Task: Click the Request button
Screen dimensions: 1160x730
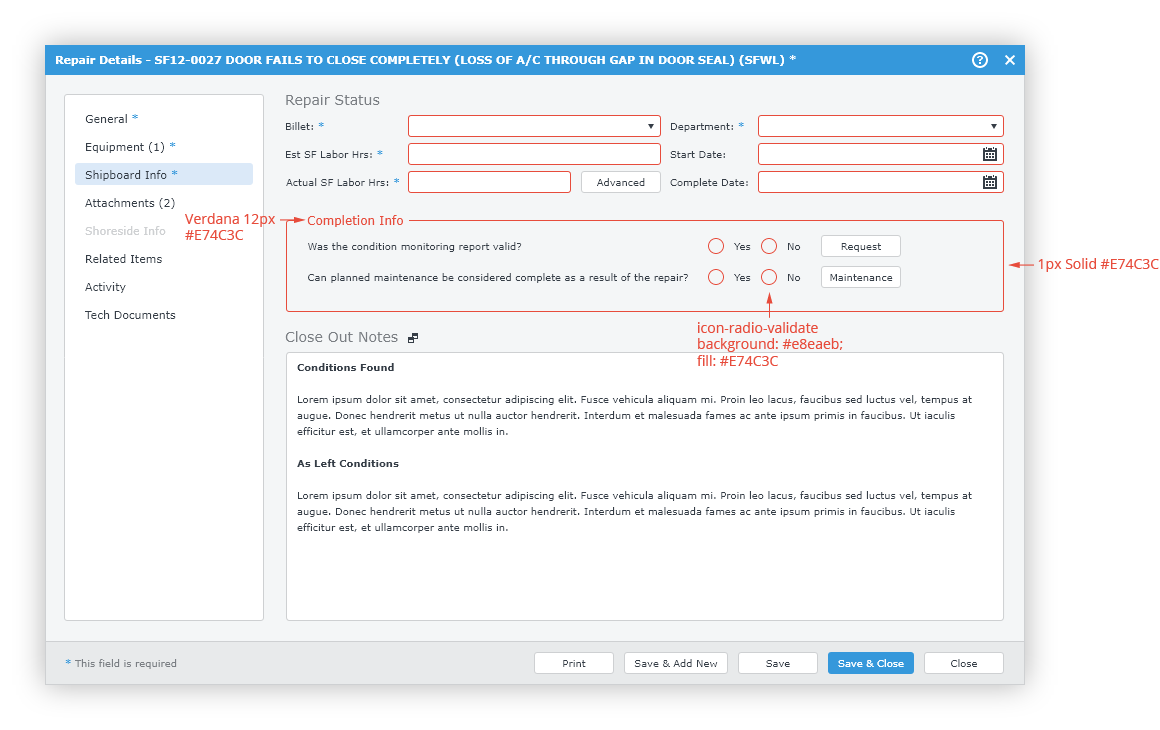Action: pos(860,246)
